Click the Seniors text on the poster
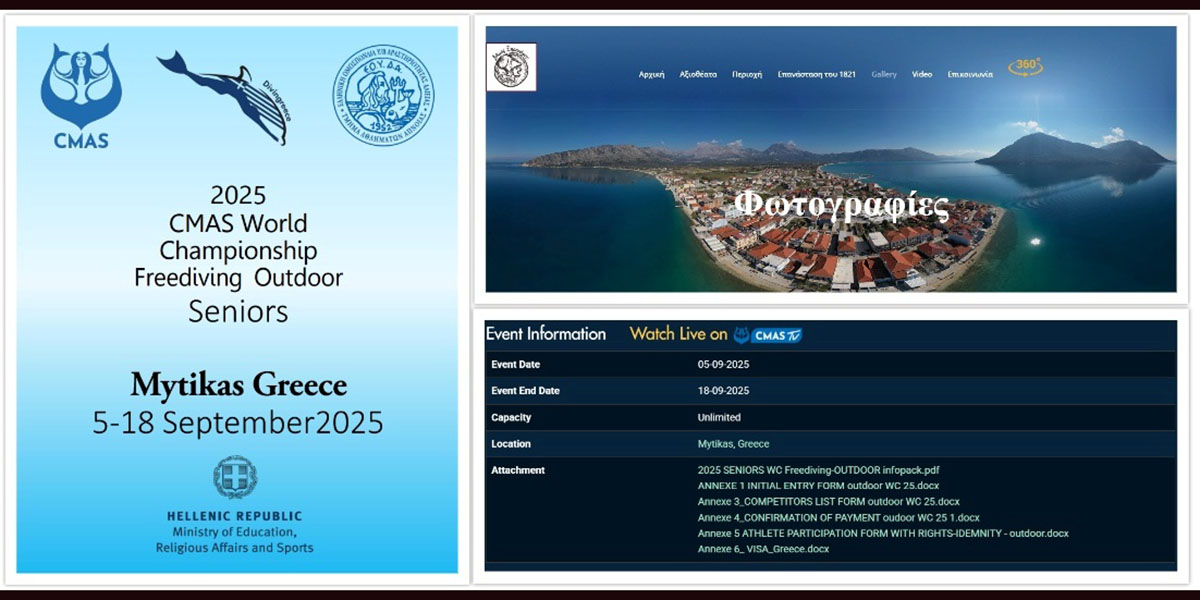This screenshot has width=1200, height=600. coord(238,311)
